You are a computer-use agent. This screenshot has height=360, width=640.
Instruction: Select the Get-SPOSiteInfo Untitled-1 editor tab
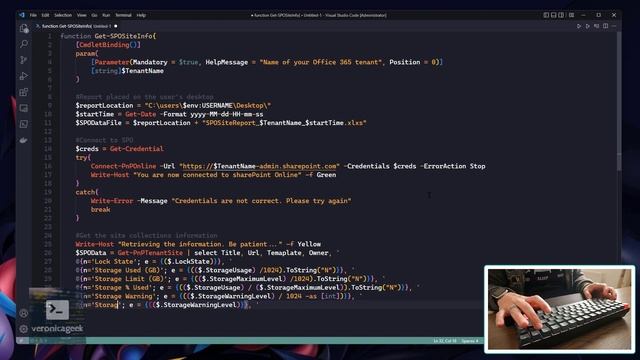[76, 26]
